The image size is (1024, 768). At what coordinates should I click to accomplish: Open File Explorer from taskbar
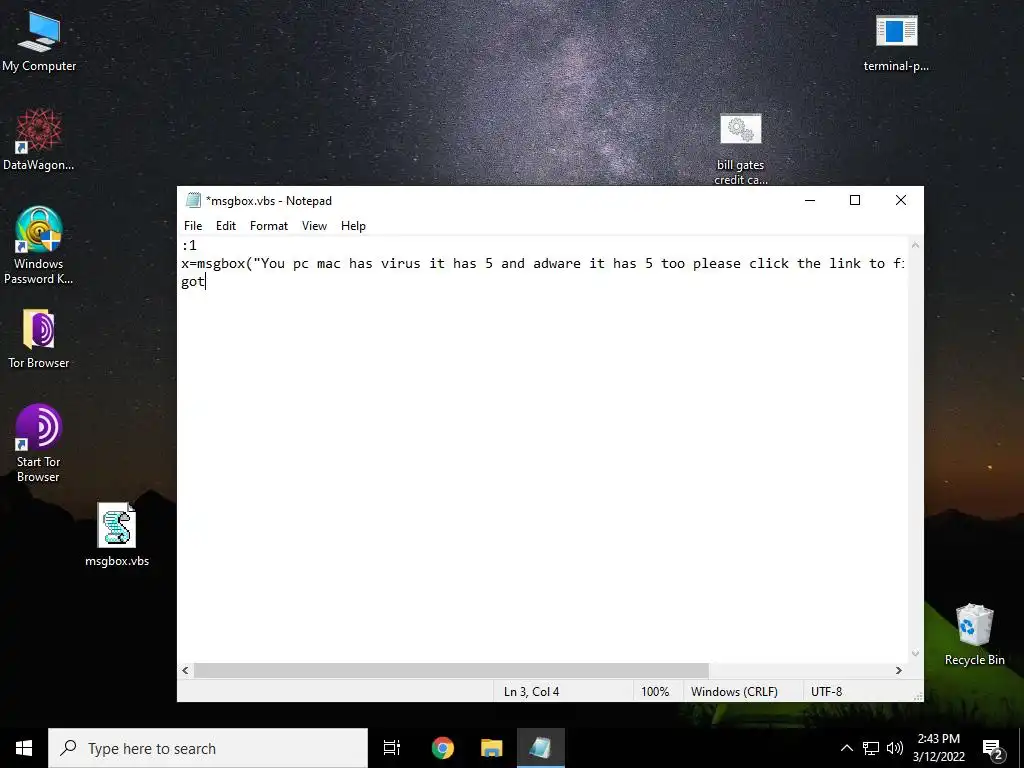(x=492, y=748)
